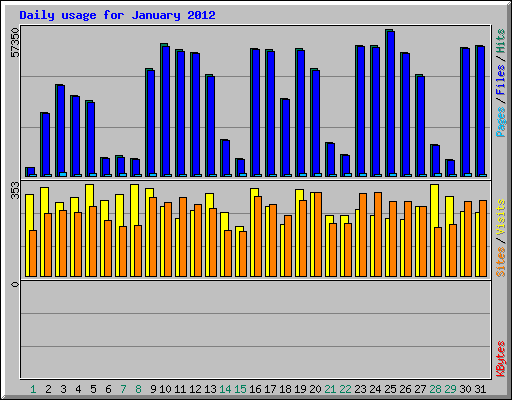Viewport: 512px width, 400px height.
Task: Click the 'Pages' legend label
Action: (x=500, y=122)
